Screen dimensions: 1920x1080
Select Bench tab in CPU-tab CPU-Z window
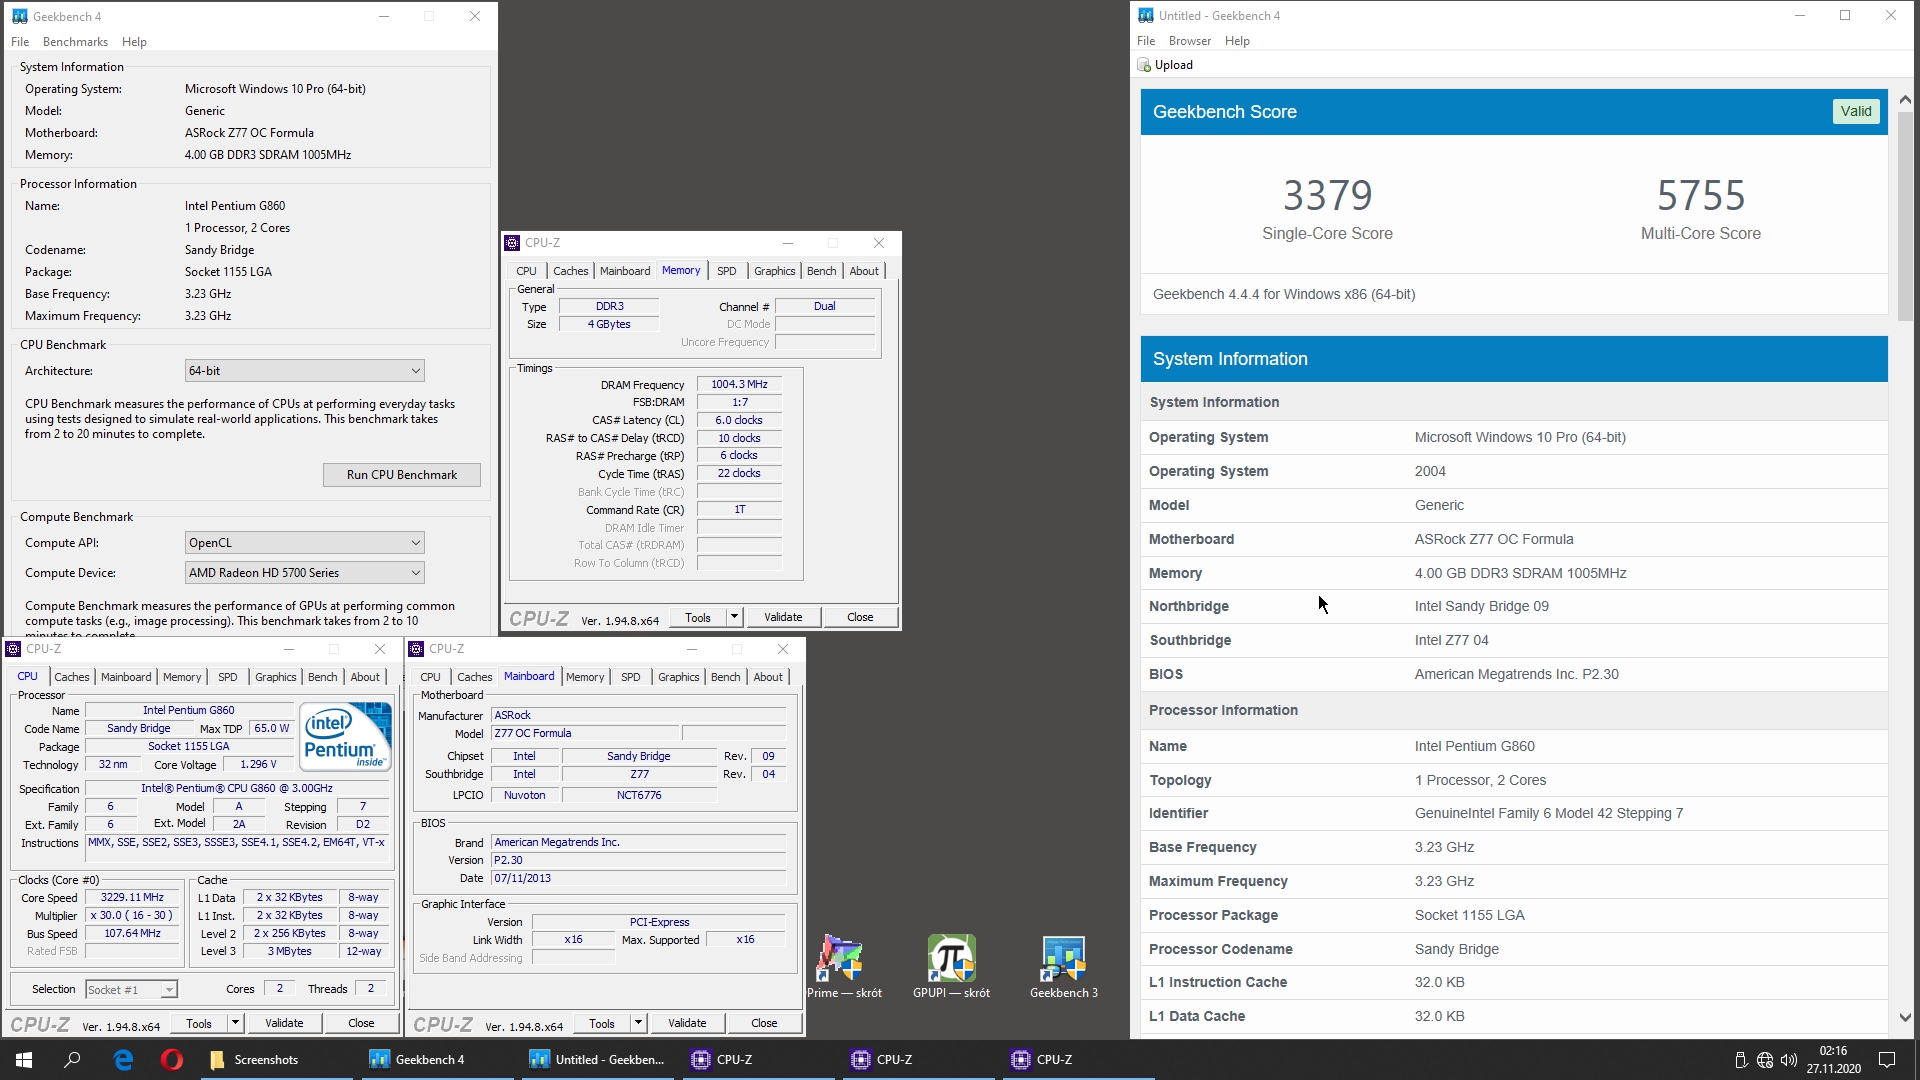[x=322, y=677]
